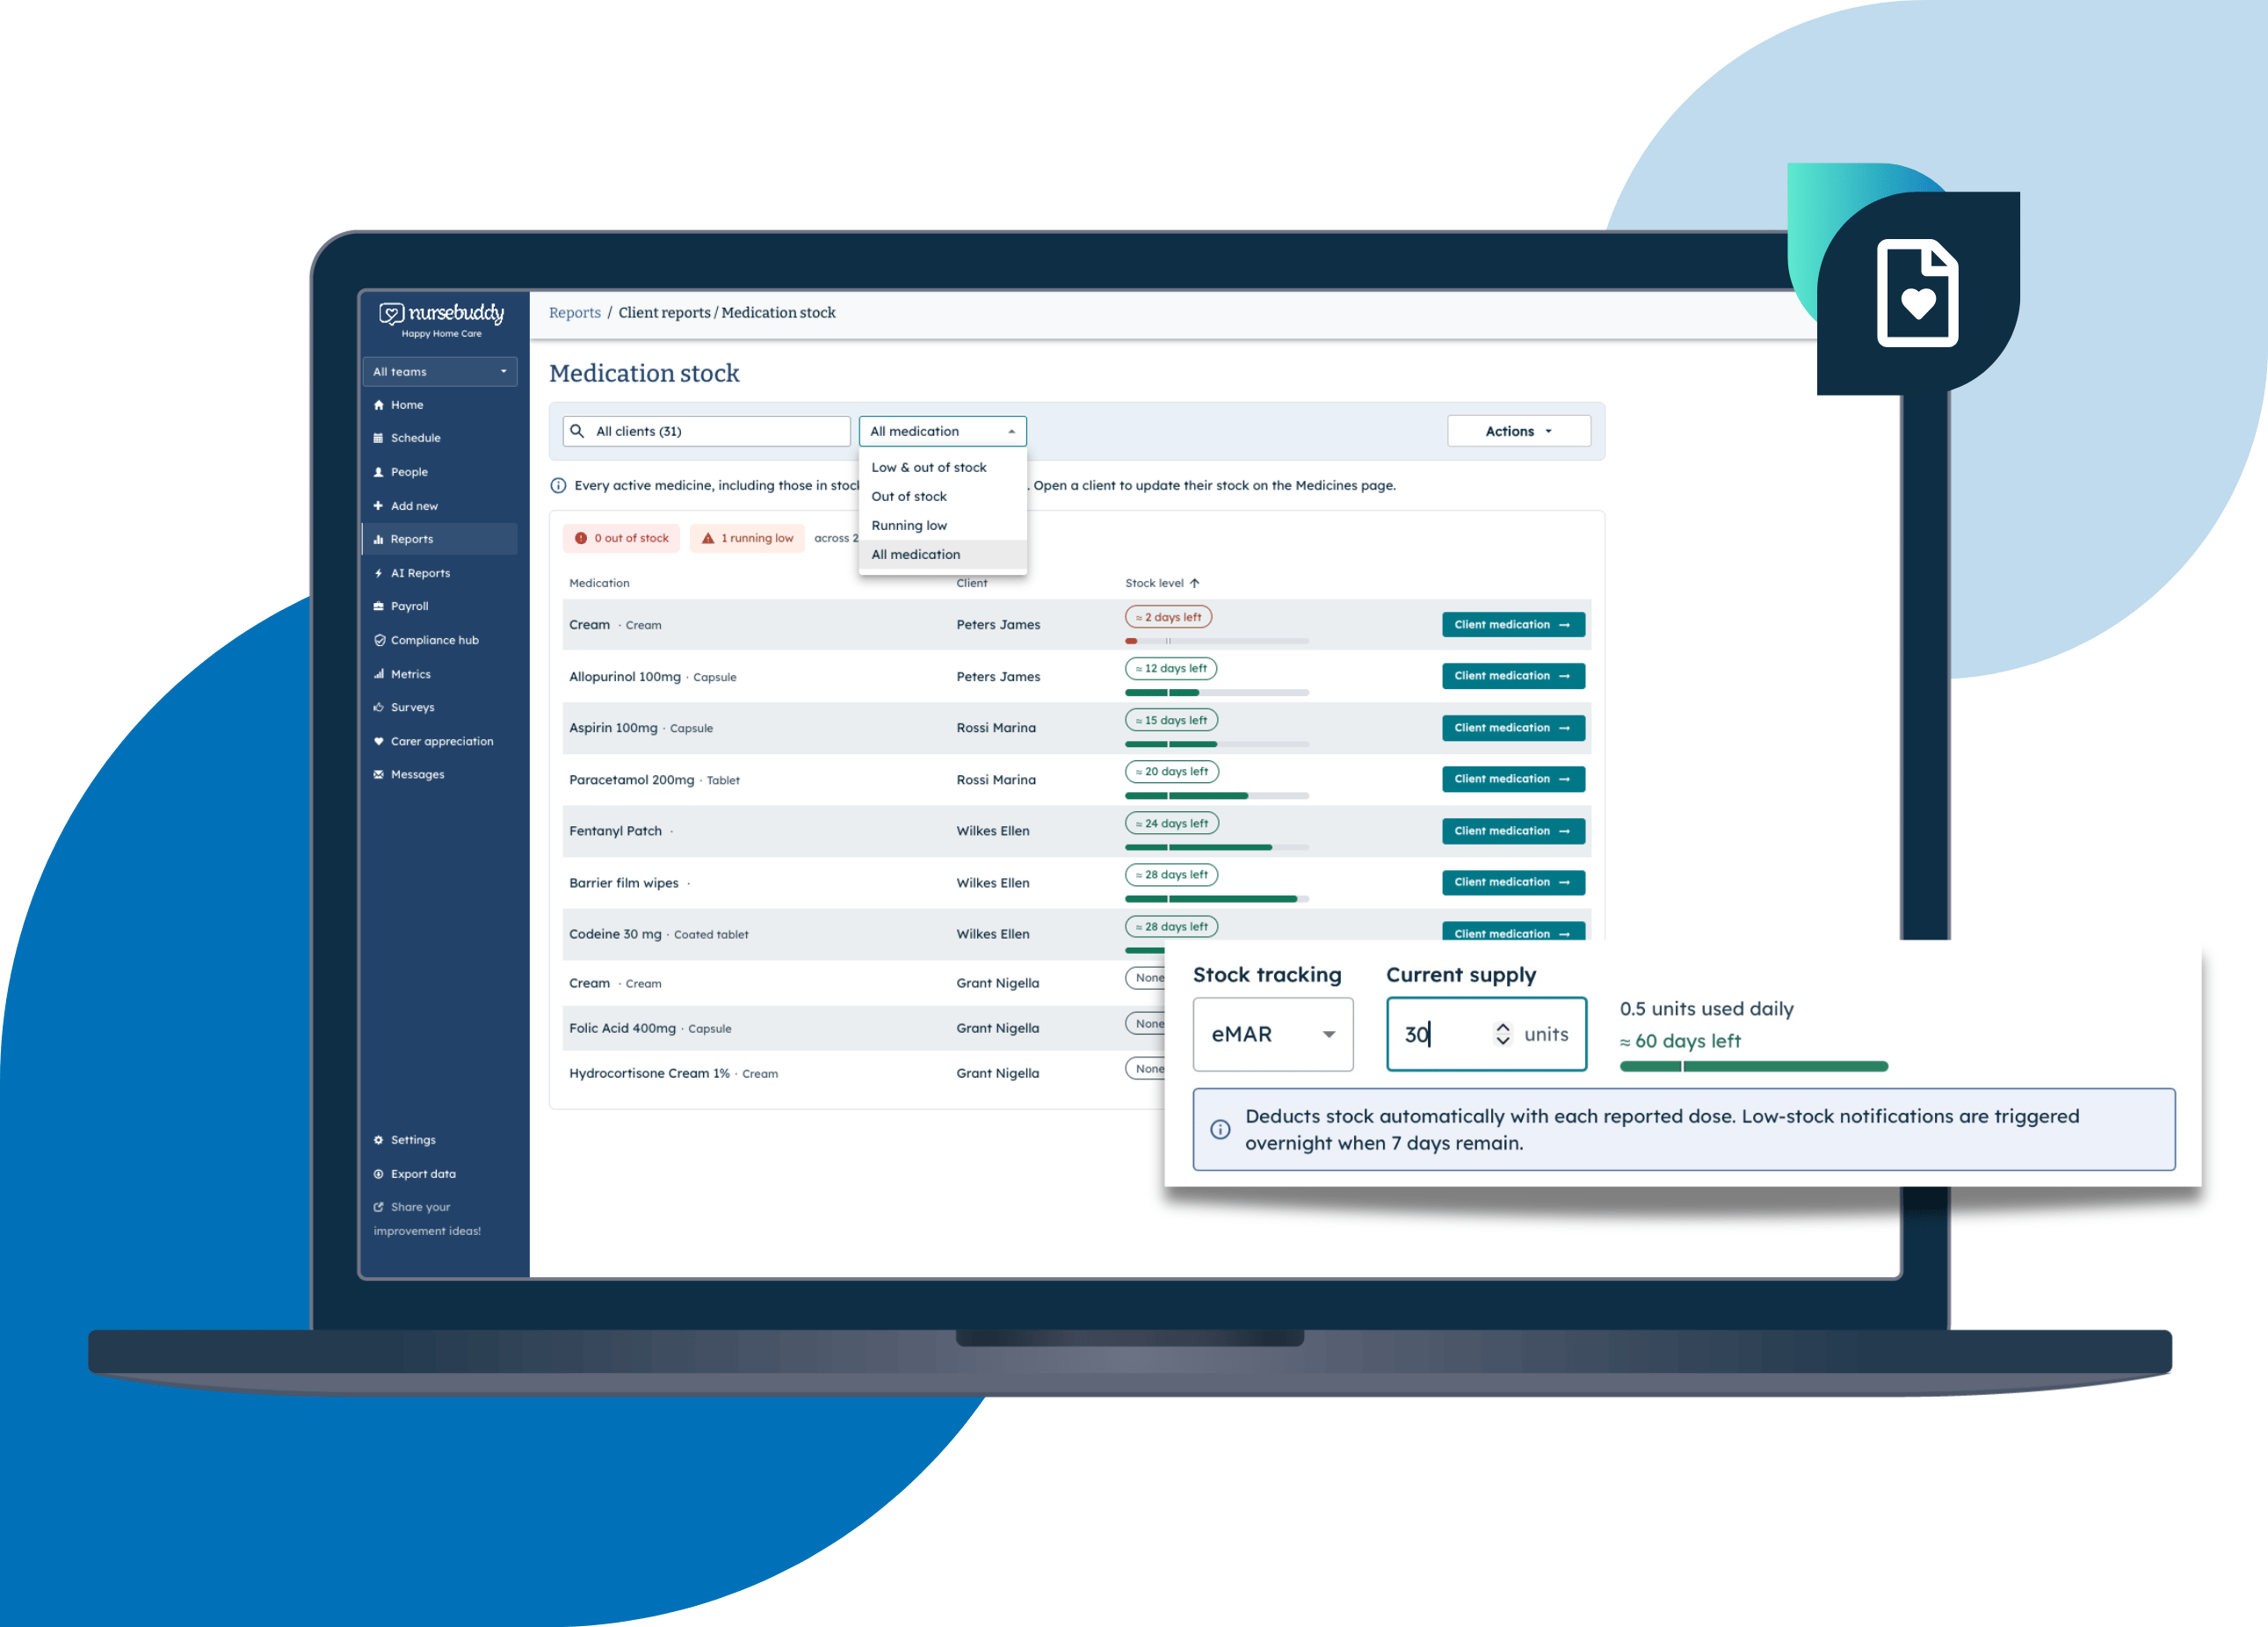
Task: Sort by Medication column header
Action: point(599,583)
